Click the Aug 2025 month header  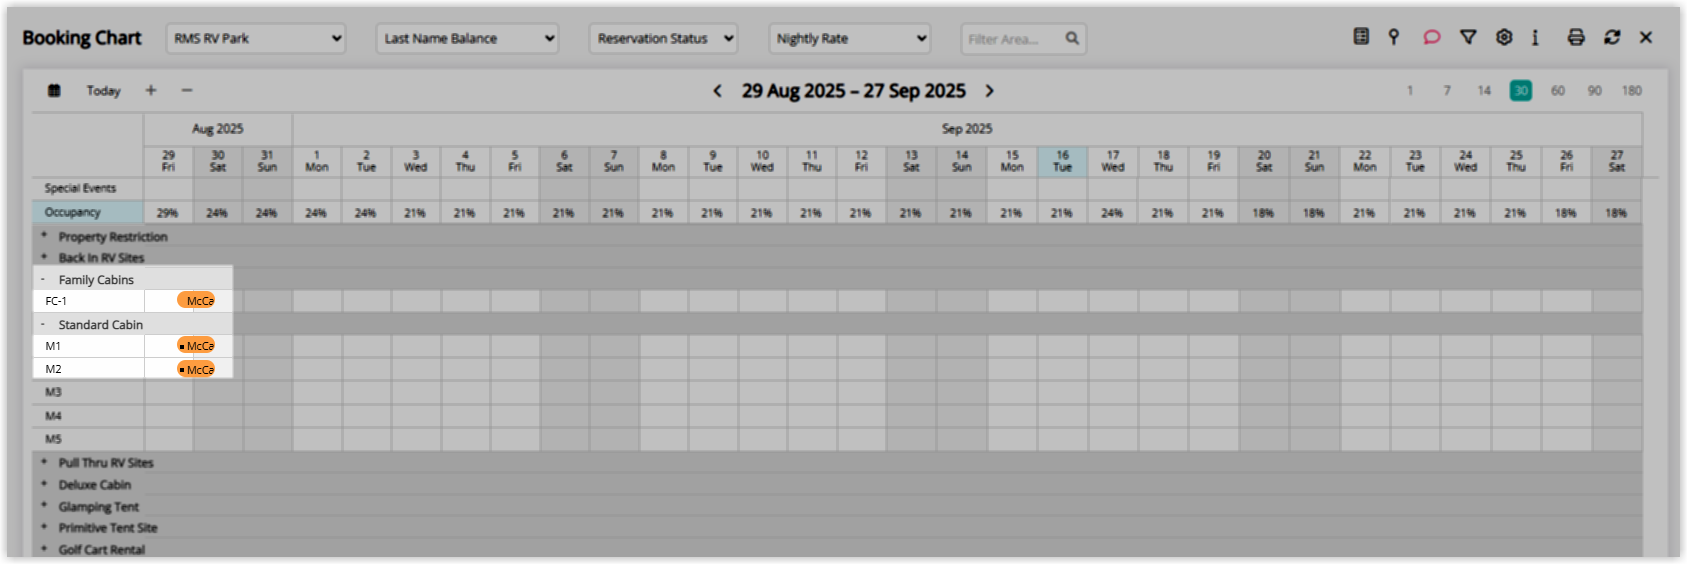pos(218,129)
